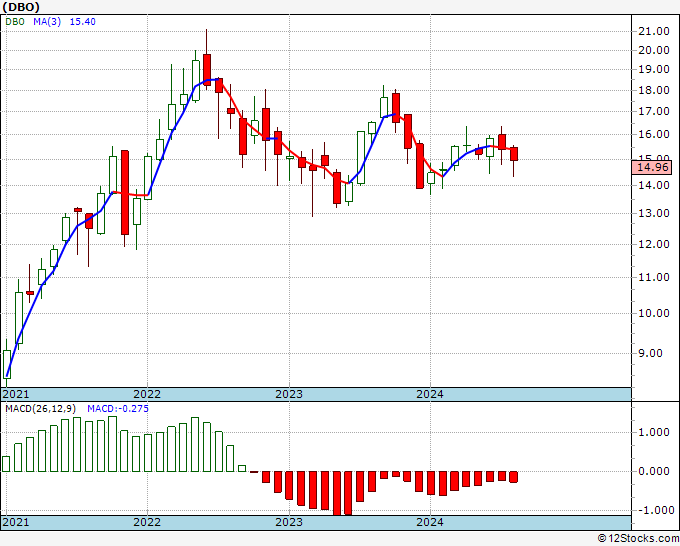
Task: Click the tallest red candle in late 2021
Action: (x=124, y=193)
